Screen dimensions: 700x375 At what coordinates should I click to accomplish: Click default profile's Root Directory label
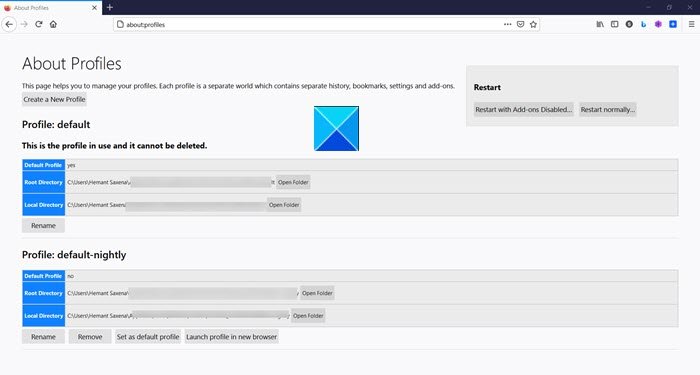coord(43,182)
